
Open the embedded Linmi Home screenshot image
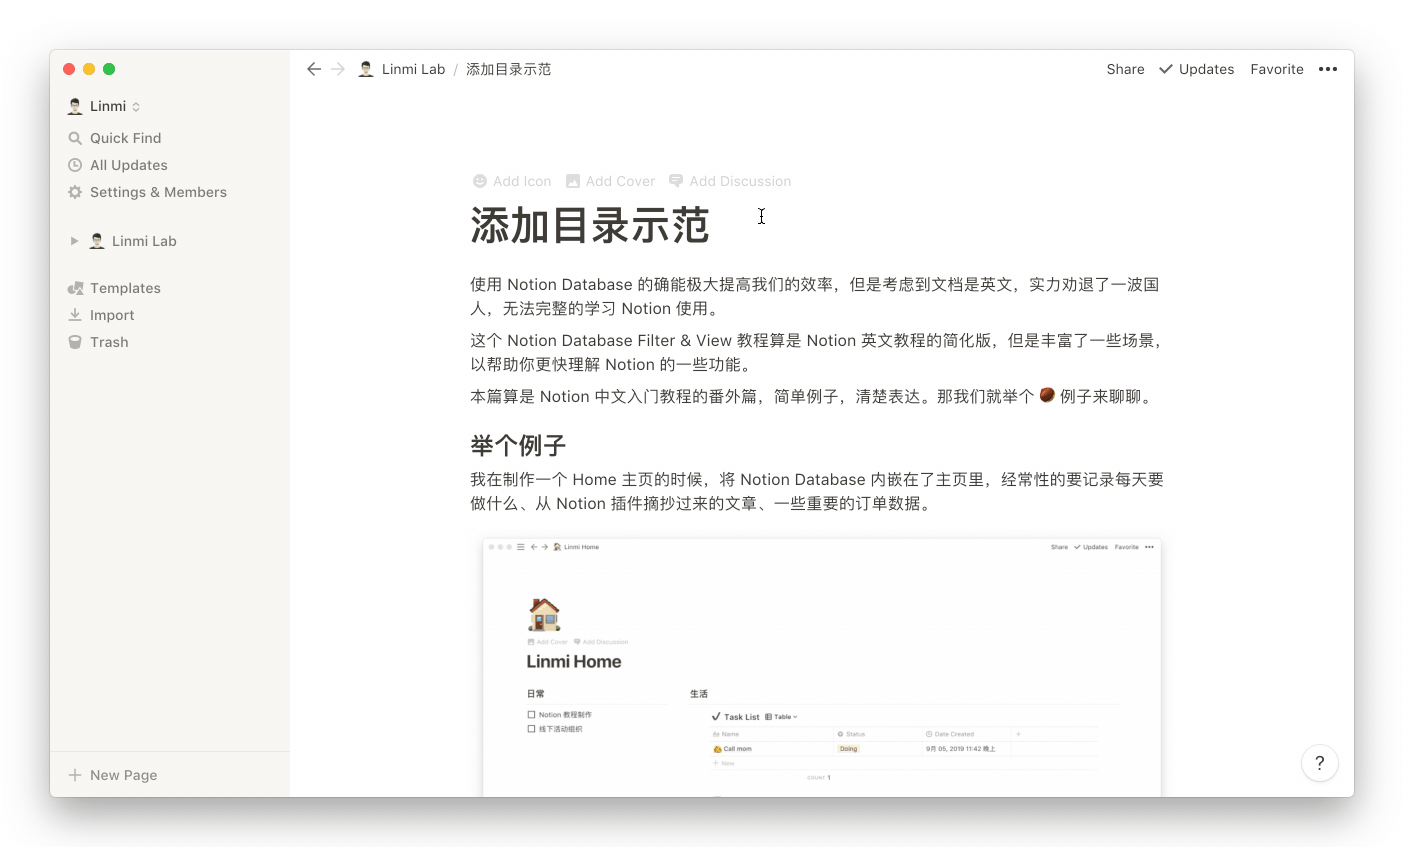822,668
